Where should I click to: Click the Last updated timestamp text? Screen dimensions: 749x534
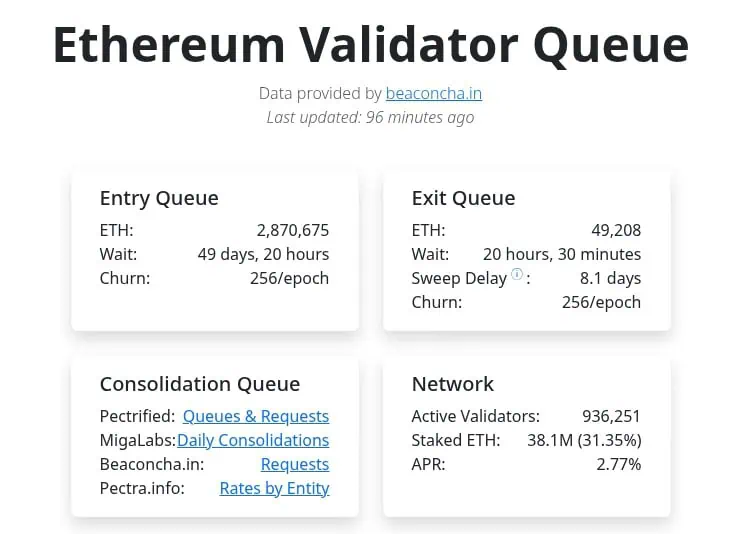370,117
